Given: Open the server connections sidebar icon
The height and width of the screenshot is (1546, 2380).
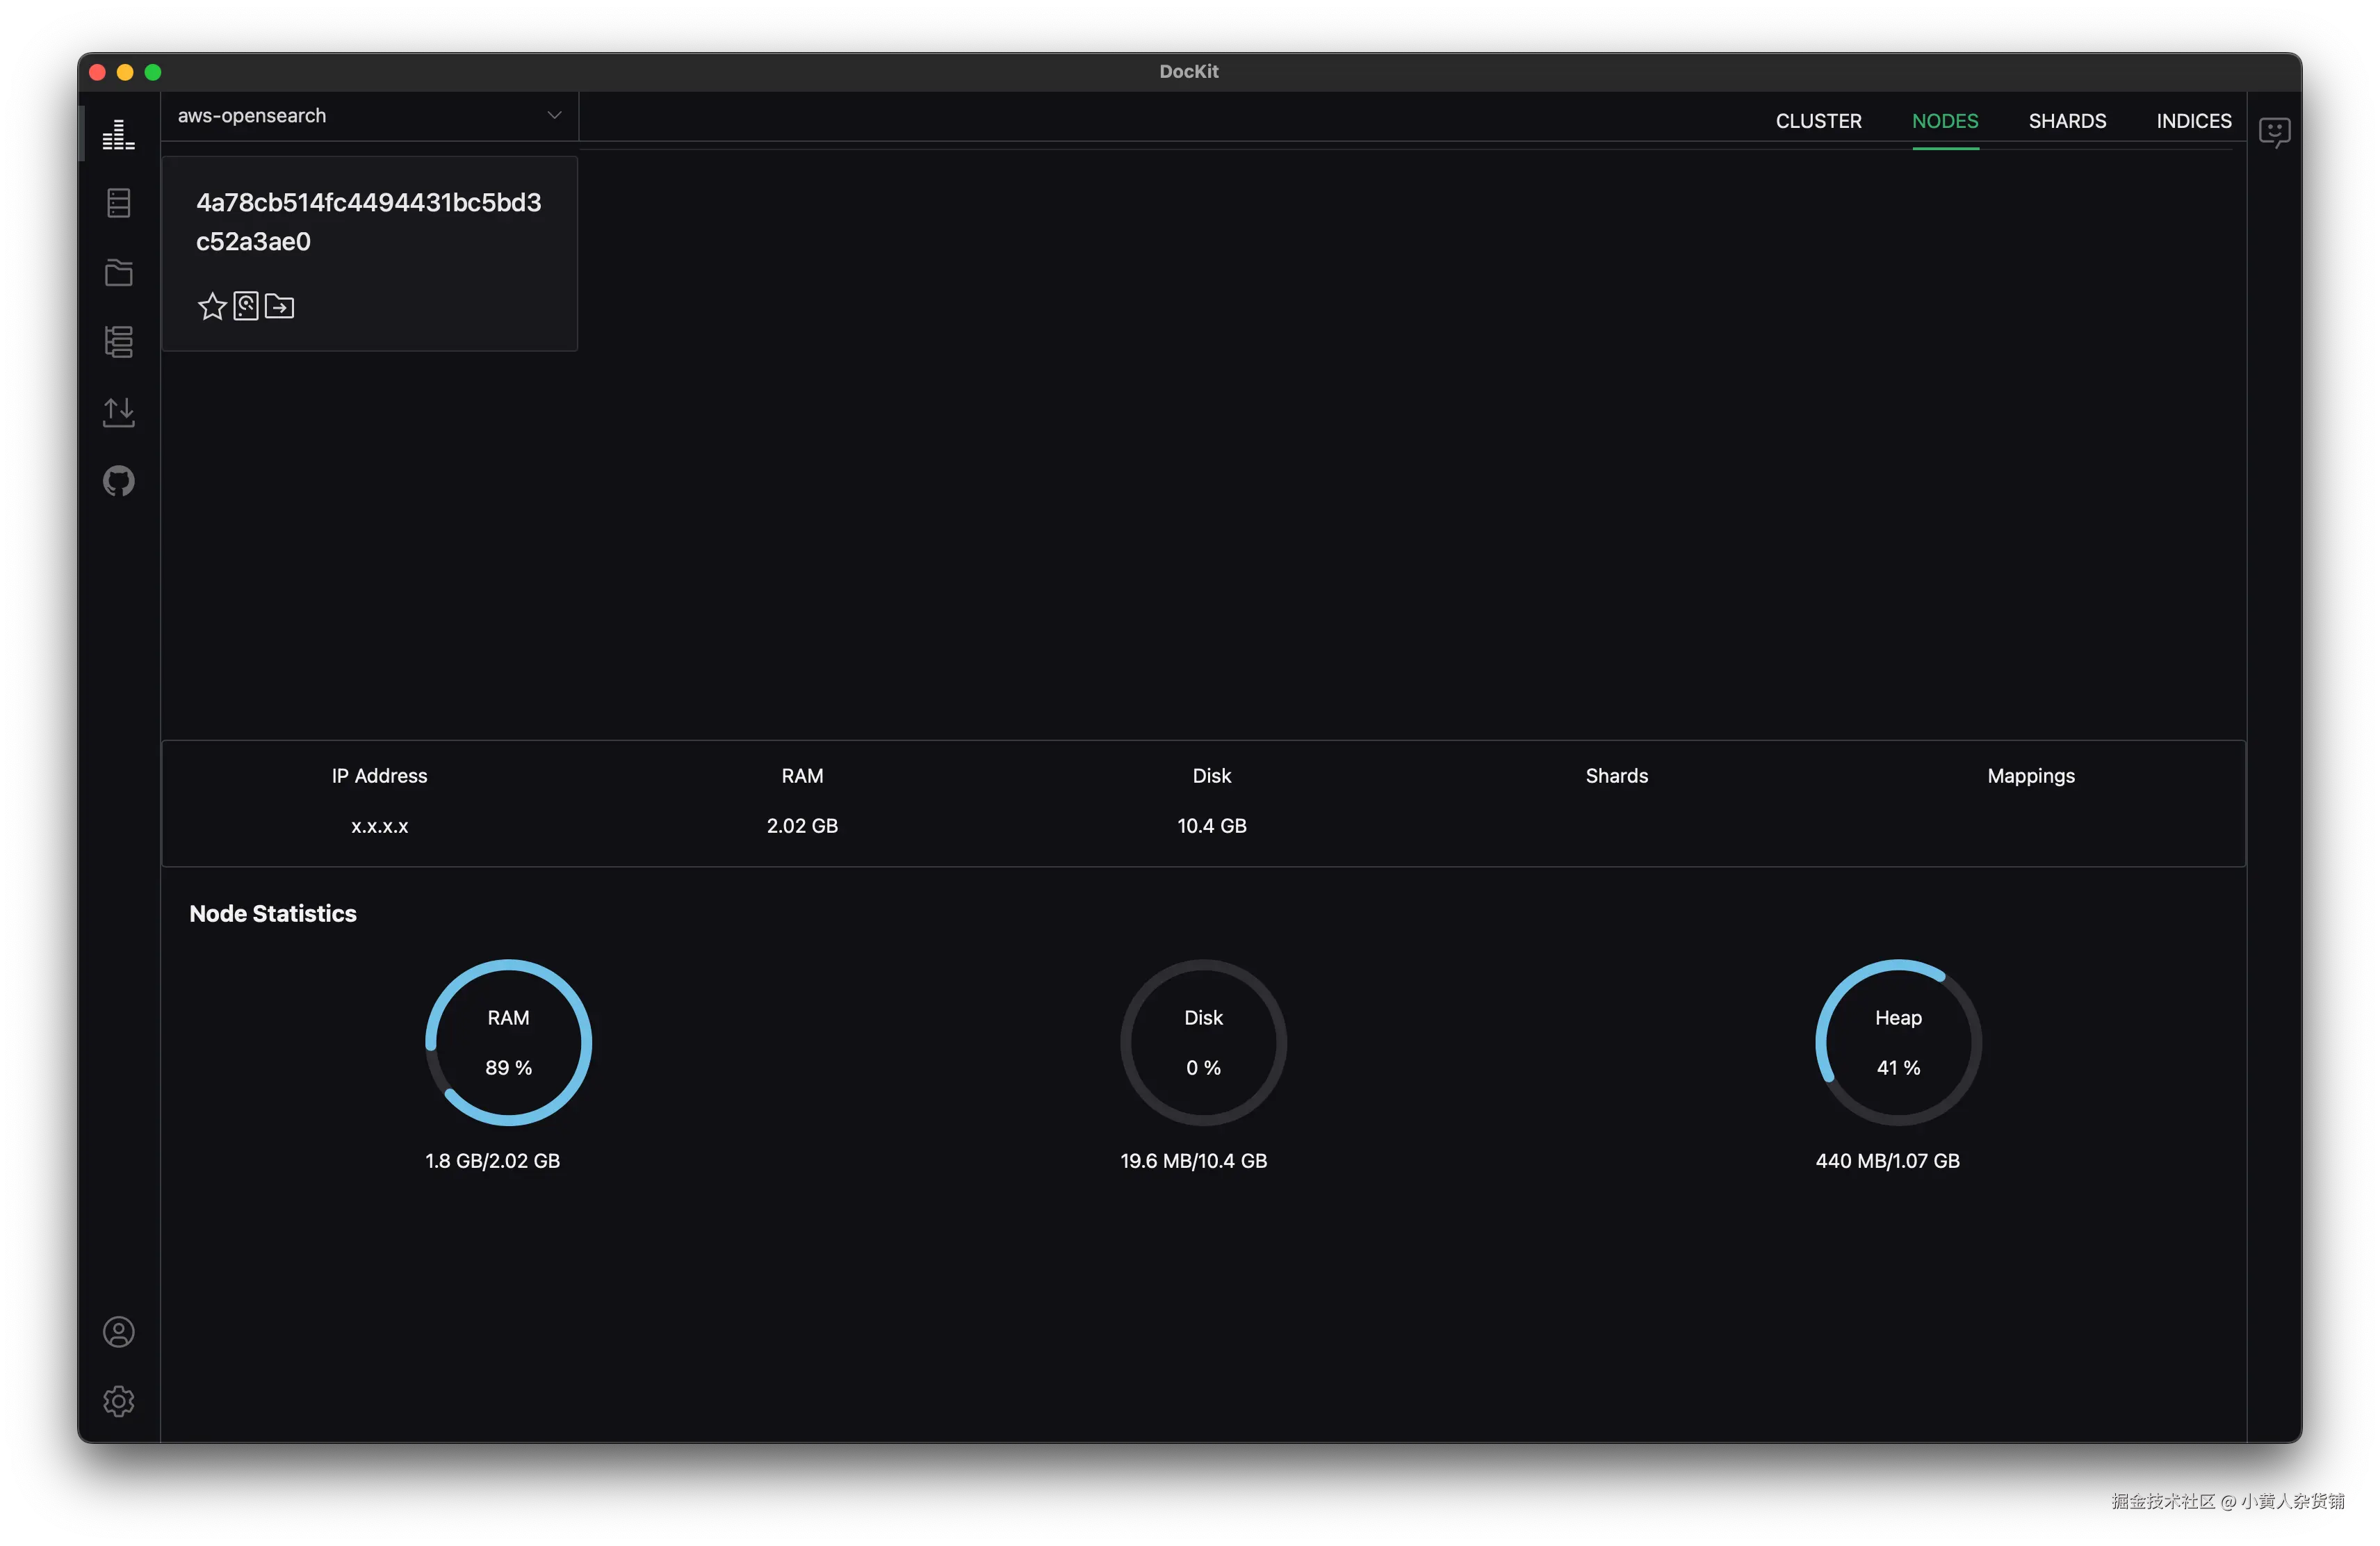Looking at the screenshot, I should (x=118, y=203).
